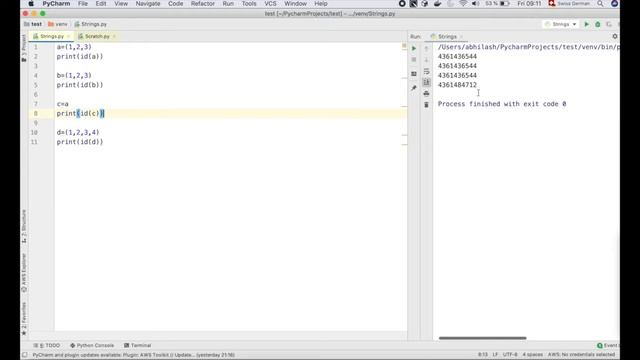Open AWS Explorer sidebar button
The image size is (640, 360).
pos(24,273)
